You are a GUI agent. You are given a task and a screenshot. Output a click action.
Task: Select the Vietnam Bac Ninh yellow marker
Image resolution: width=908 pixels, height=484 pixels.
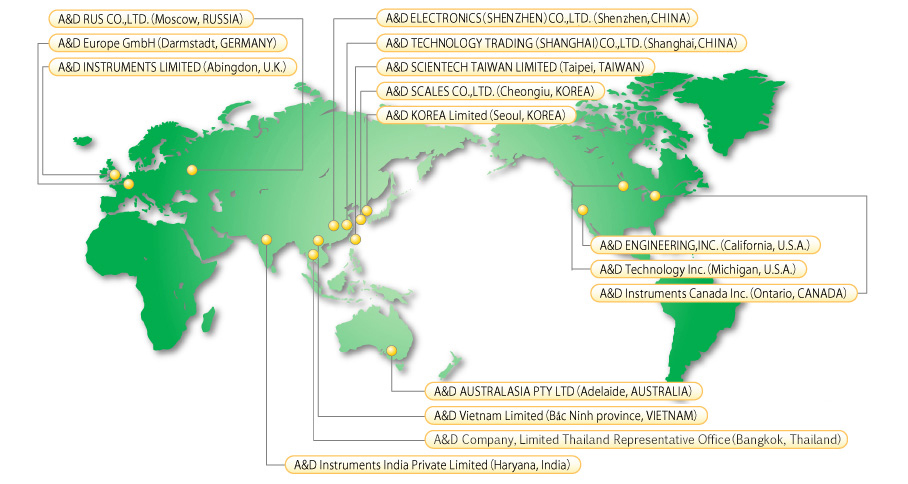point(318,241)
